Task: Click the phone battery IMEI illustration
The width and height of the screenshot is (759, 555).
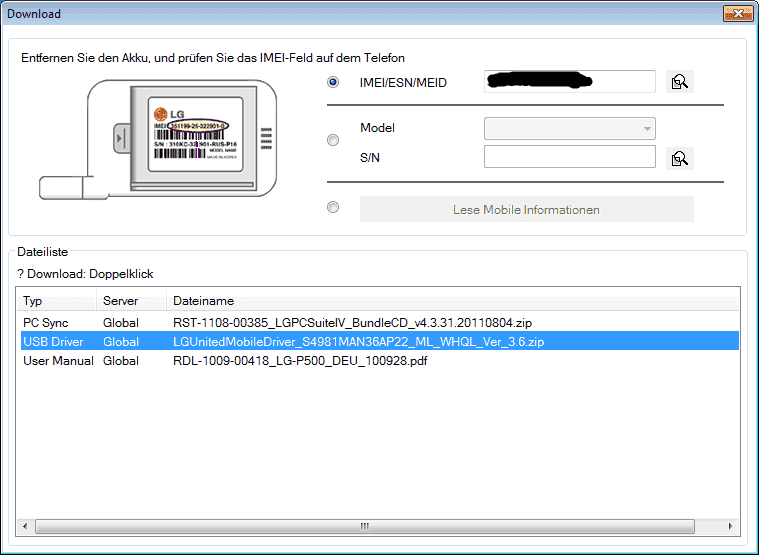Action: (158, 140)
